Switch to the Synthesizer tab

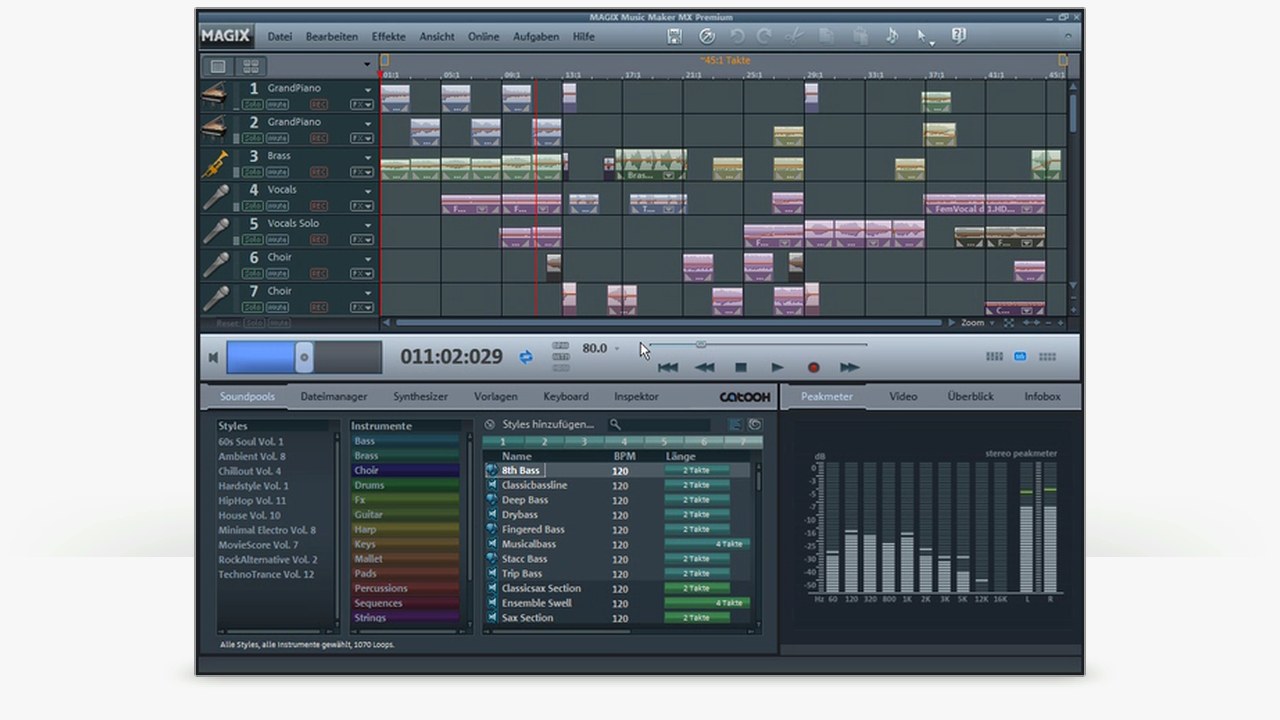420,397
